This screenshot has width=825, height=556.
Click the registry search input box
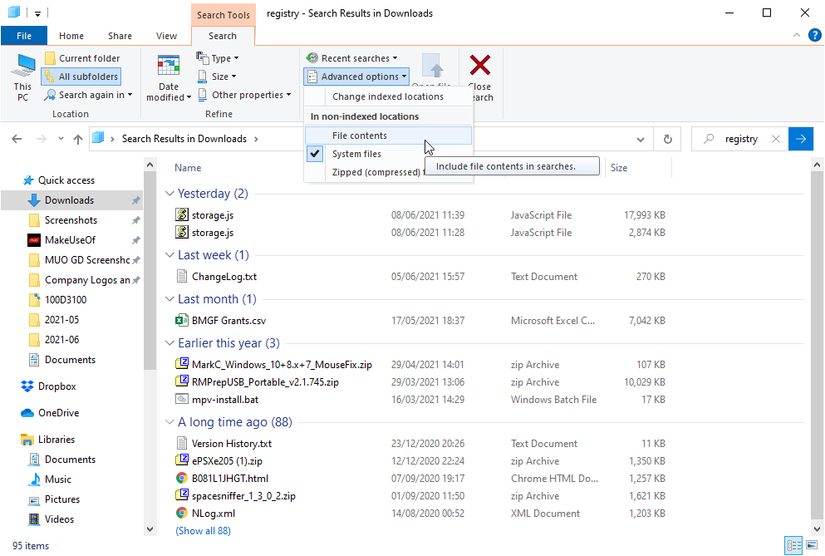point(741,139)
